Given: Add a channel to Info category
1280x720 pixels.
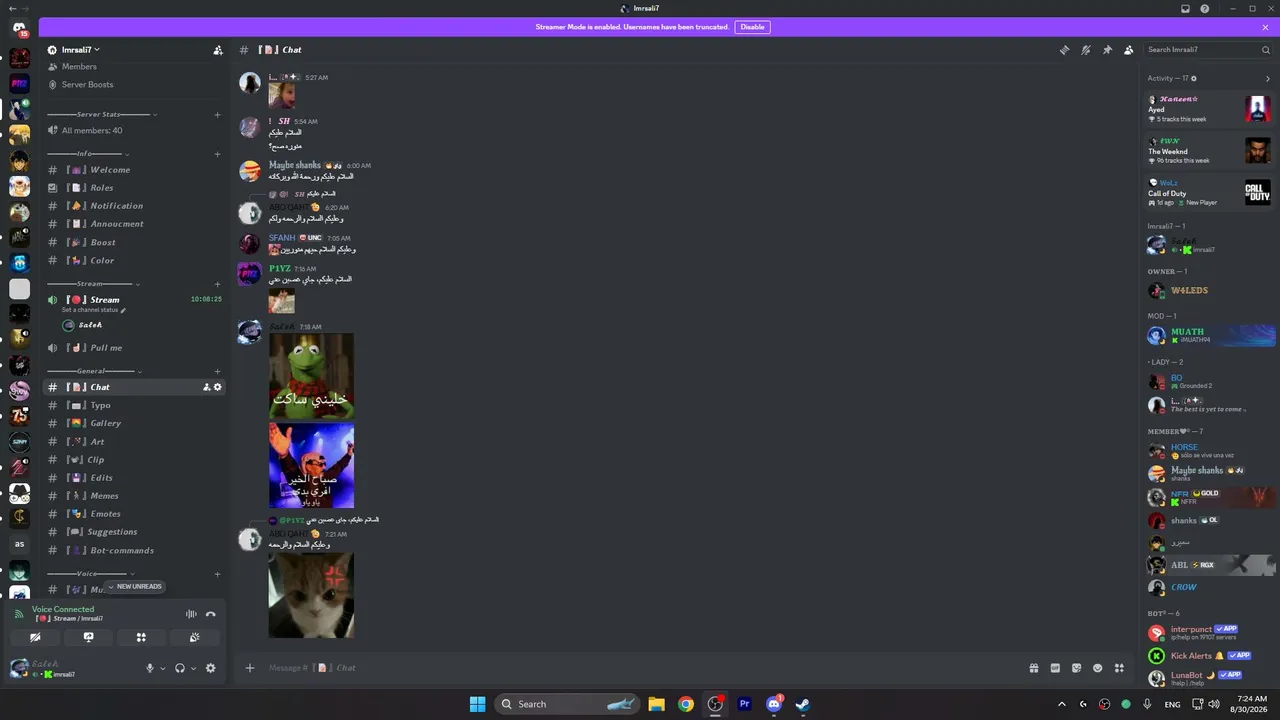Looking at the screenshot, I should point(217,154).
